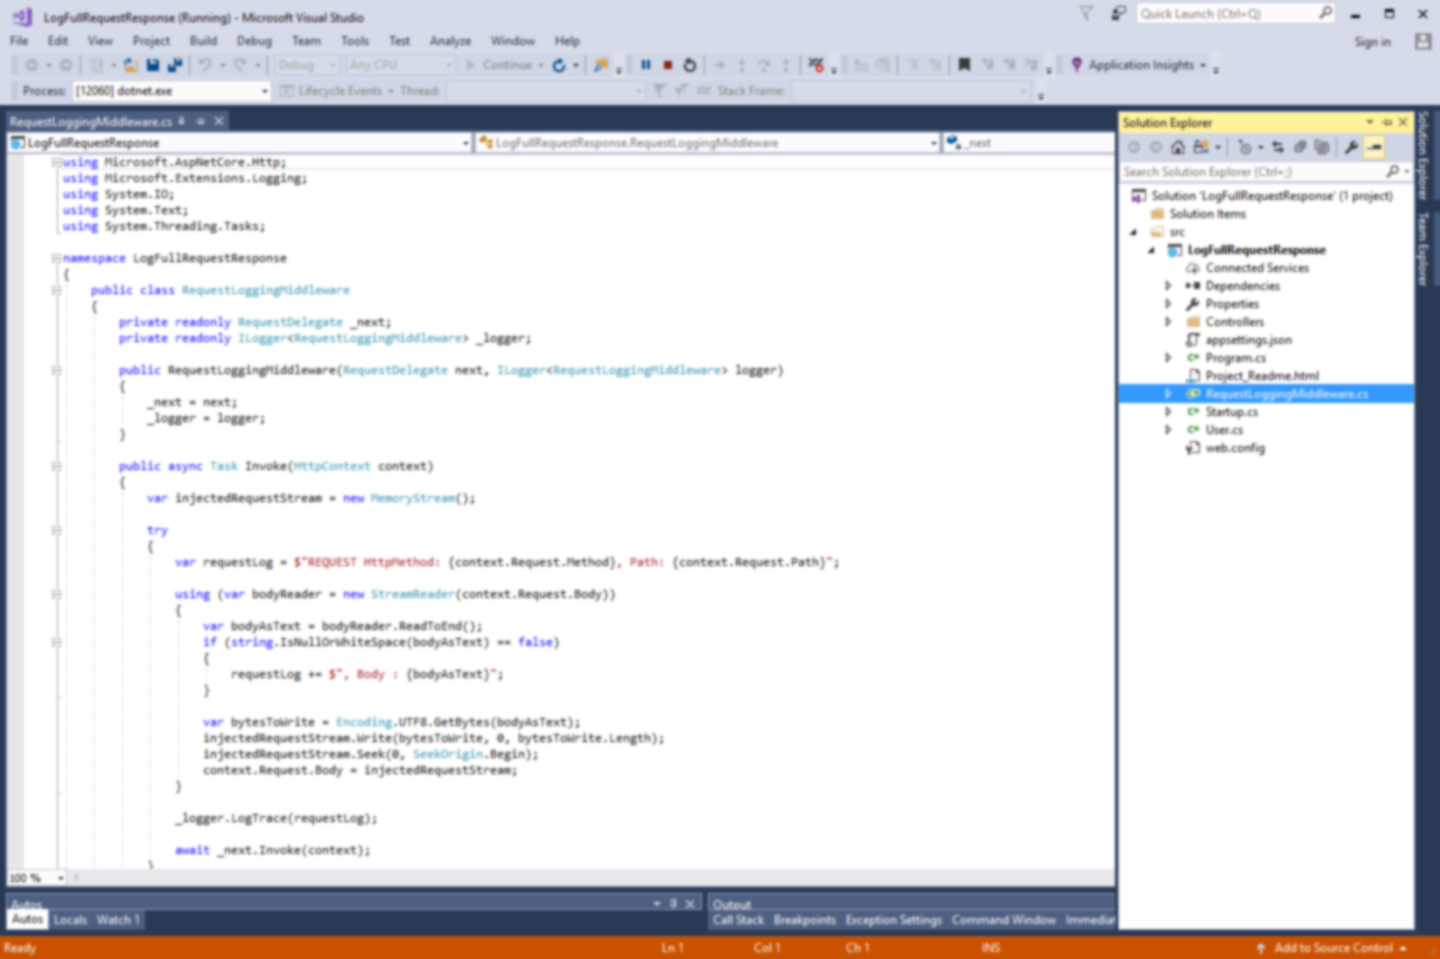Image resolution: width=1440 pixels, height=959 pixels.
Task: Pause debugging with the Break All icon
Action: (646, 64)
